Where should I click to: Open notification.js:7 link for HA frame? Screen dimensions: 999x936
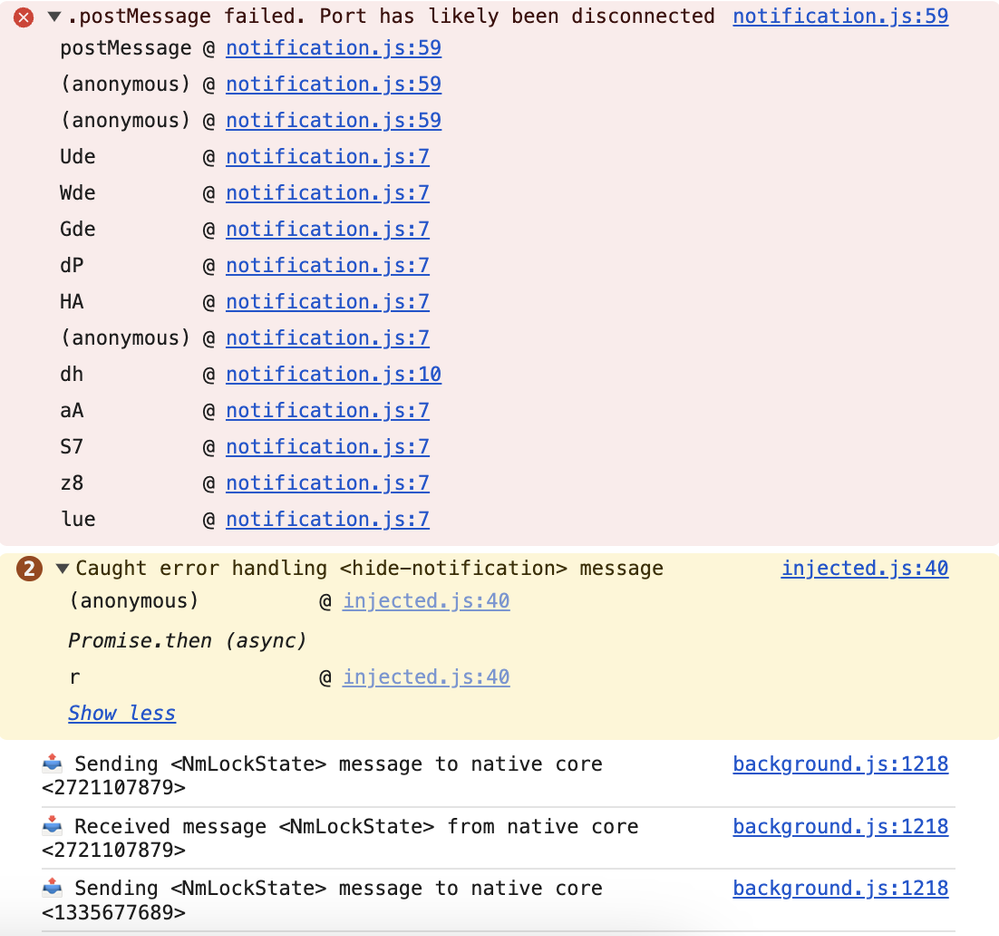coord(327,302)
